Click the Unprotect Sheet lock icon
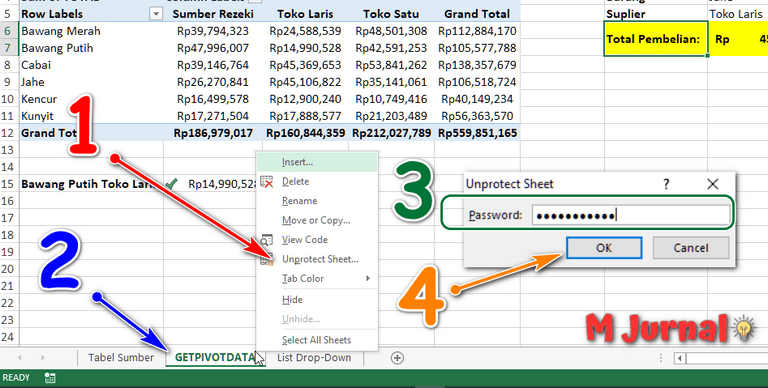The image size is (768, 388). [266, 260]
